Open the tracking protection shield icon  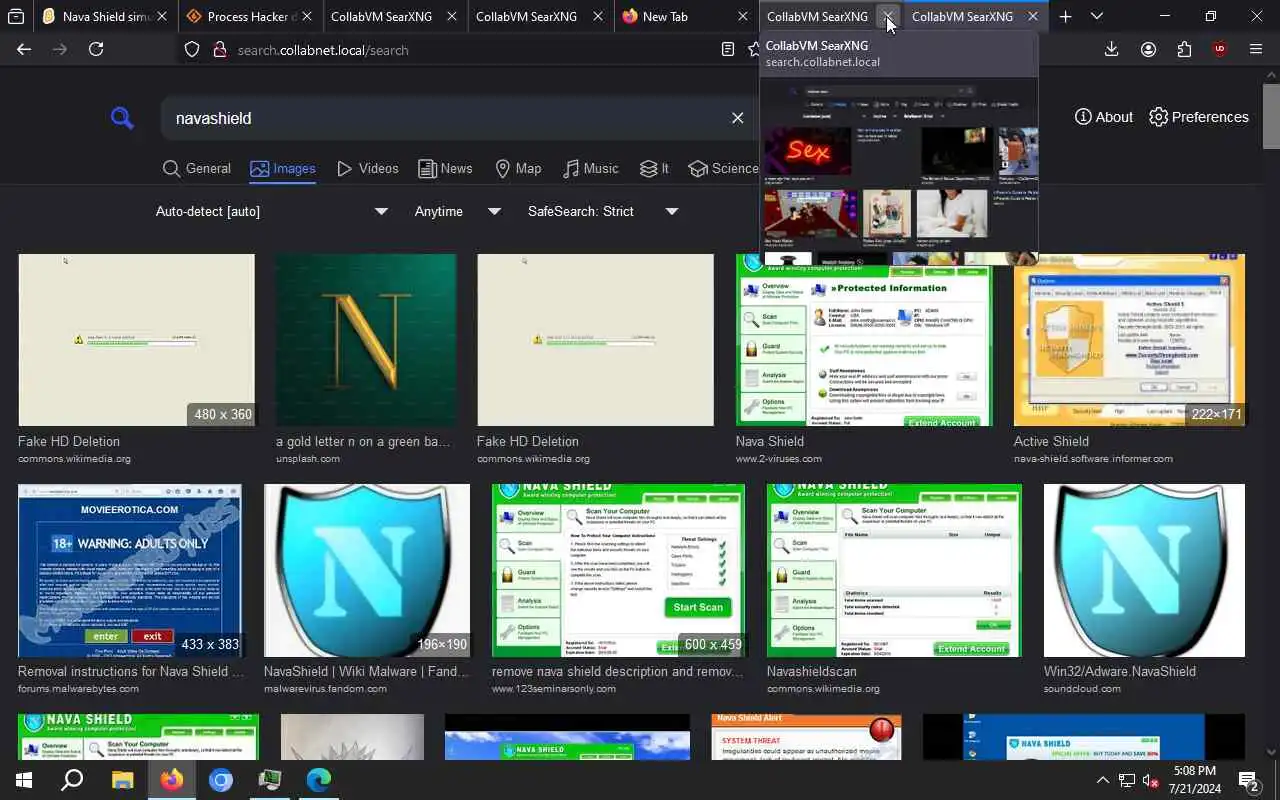coord(192,50)
